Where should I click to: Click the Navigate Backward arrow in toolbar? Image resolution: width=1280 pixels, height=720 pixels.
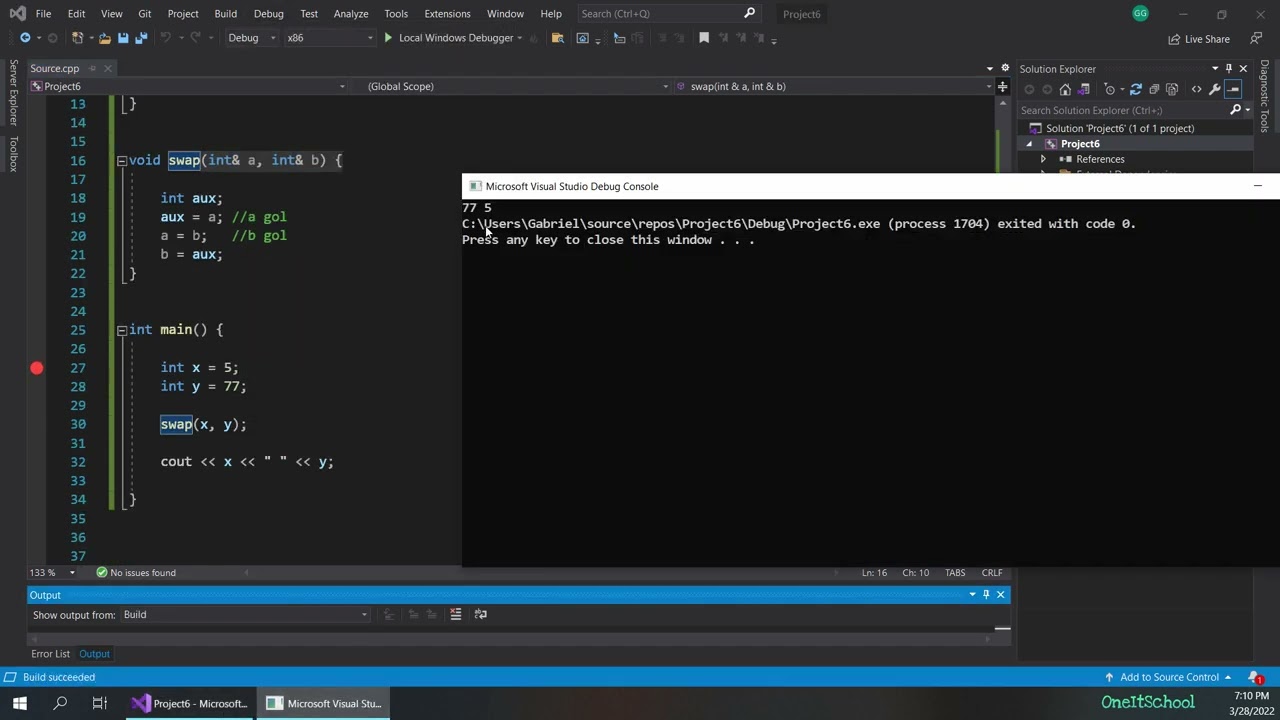click(25, 38)
